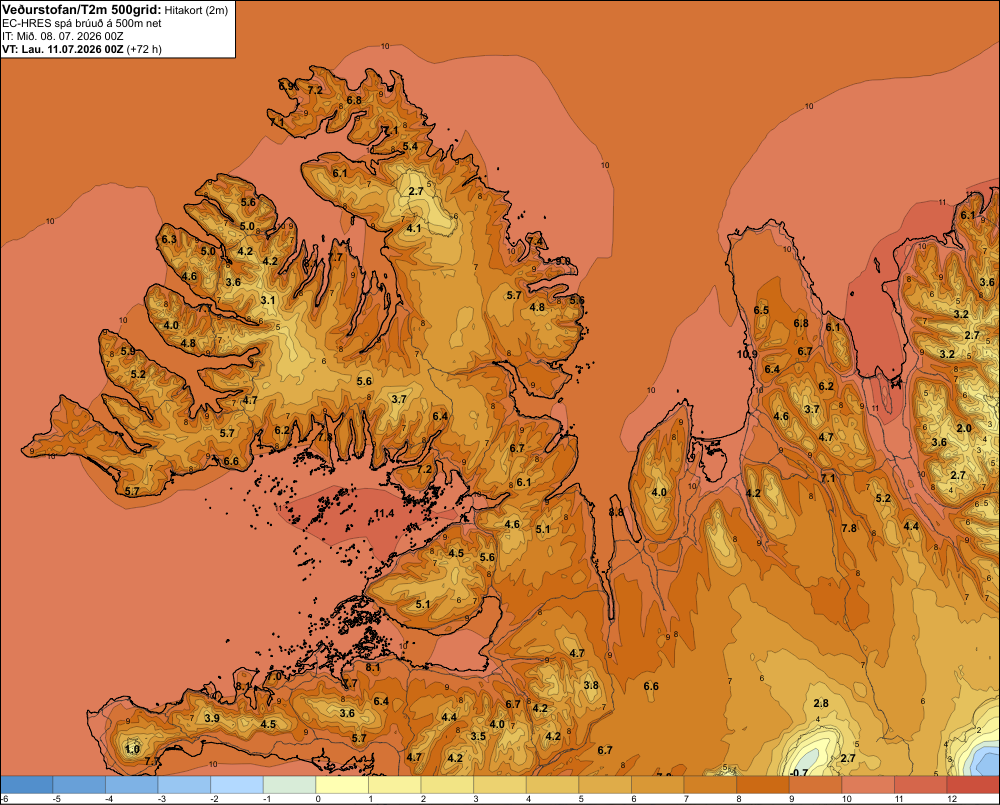Viewport: 1000px width, 805px height.
Task: Select the legend swatch between 8 and 9
Action: pos(763,784)
